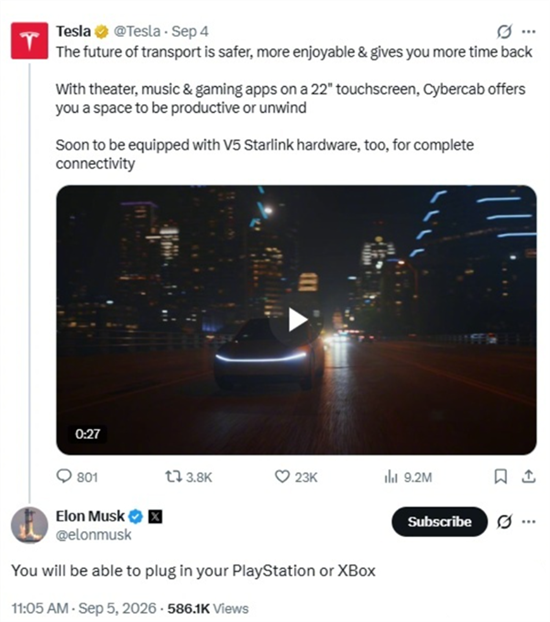Viewport: 550px width, 622px height.
Task: Open more options on Elon Musk's reply
Action: [x=529, y=522]
